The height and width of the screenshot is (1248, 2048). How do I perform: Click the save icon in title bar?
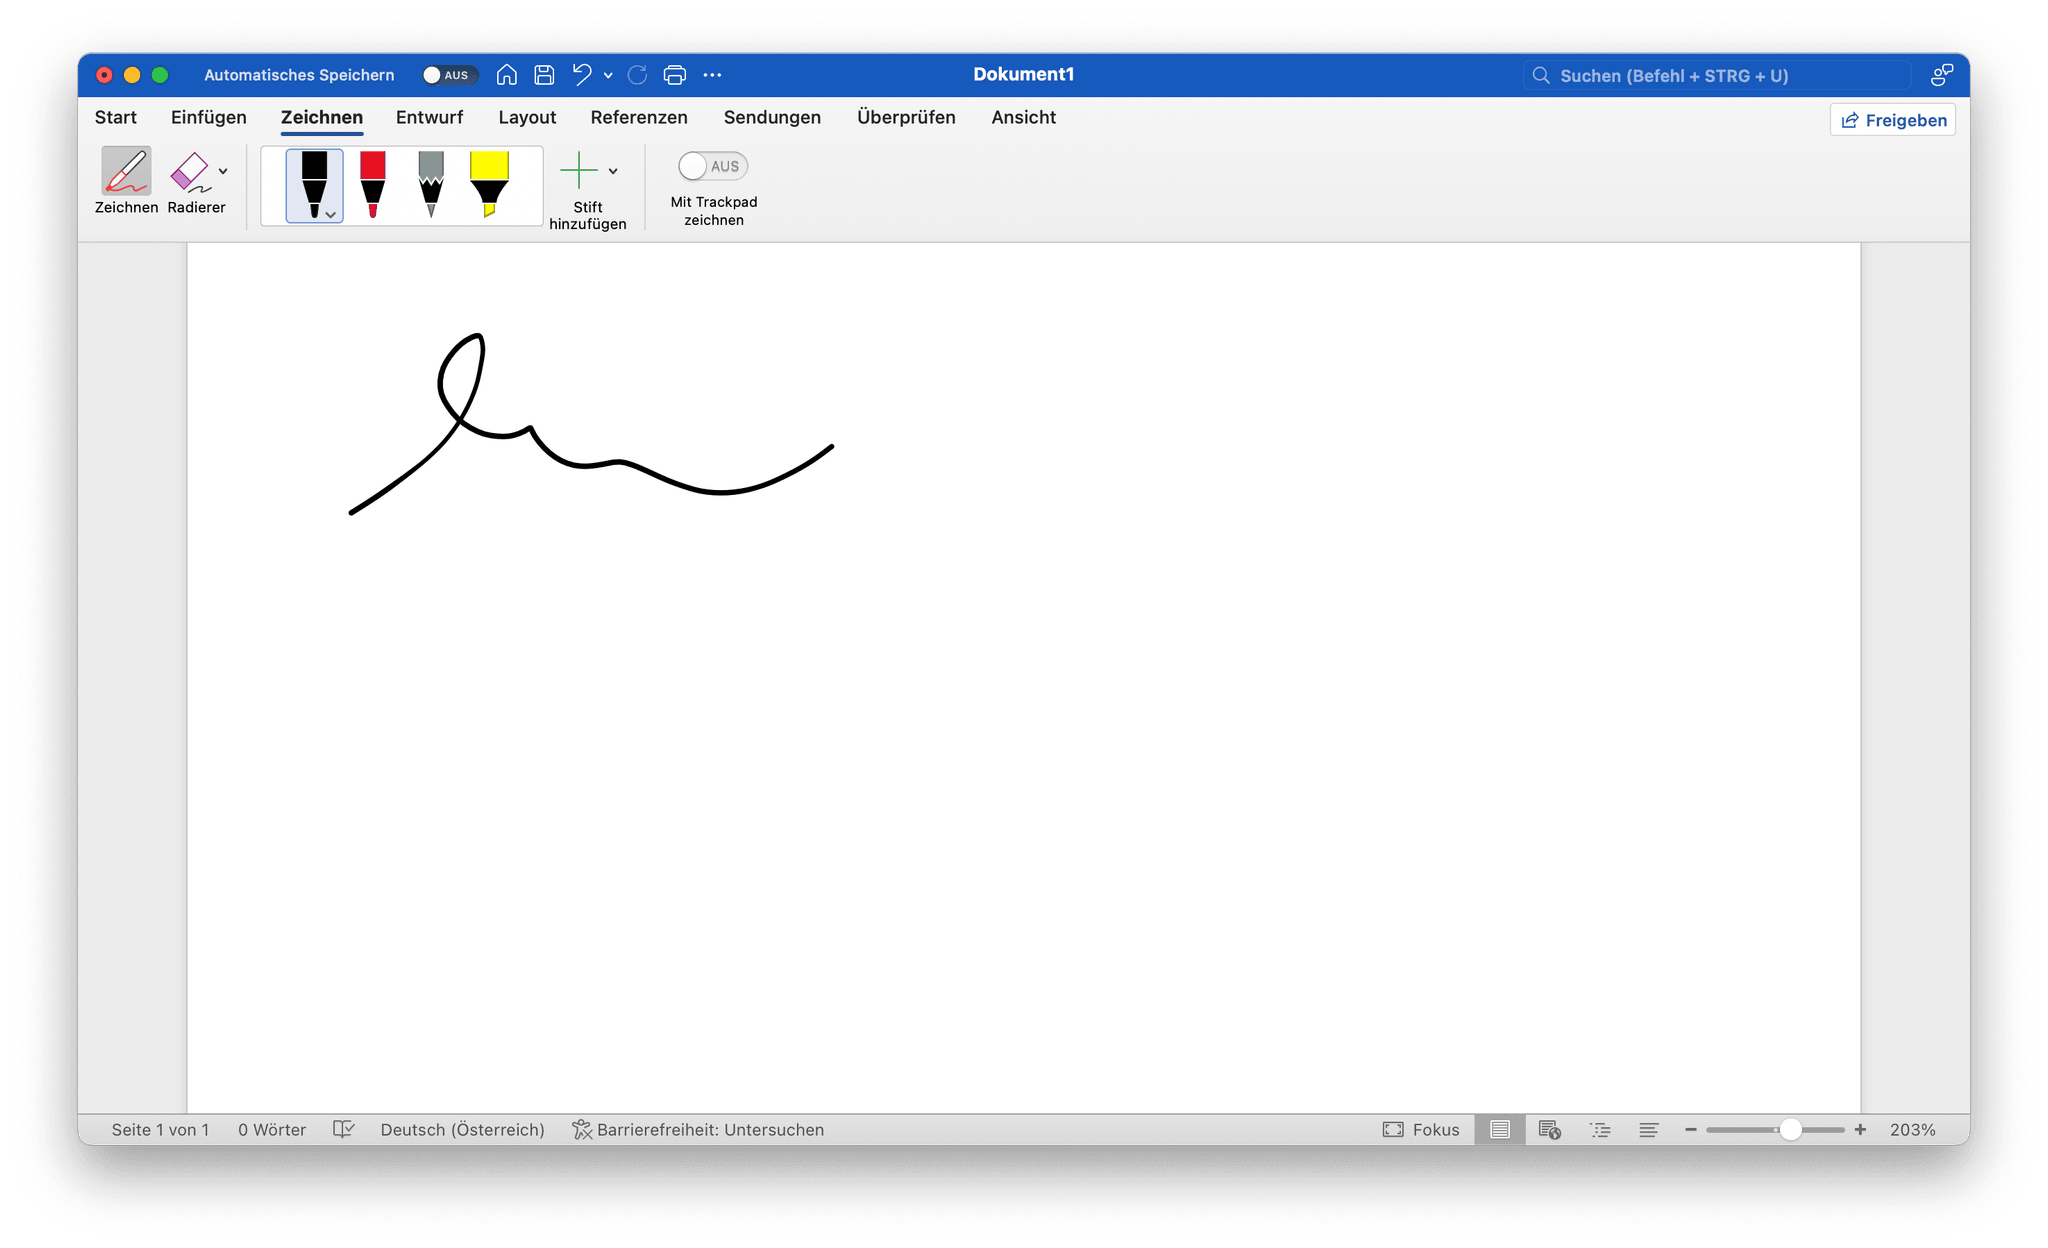coord(544,75)
